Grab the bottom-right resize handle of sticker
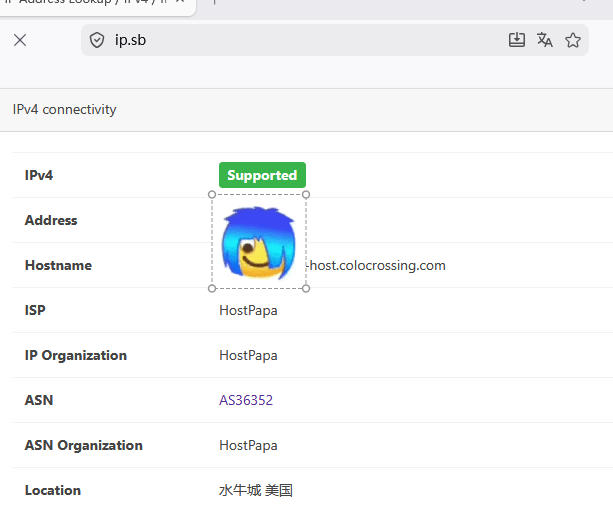 (x=306, y=288)
